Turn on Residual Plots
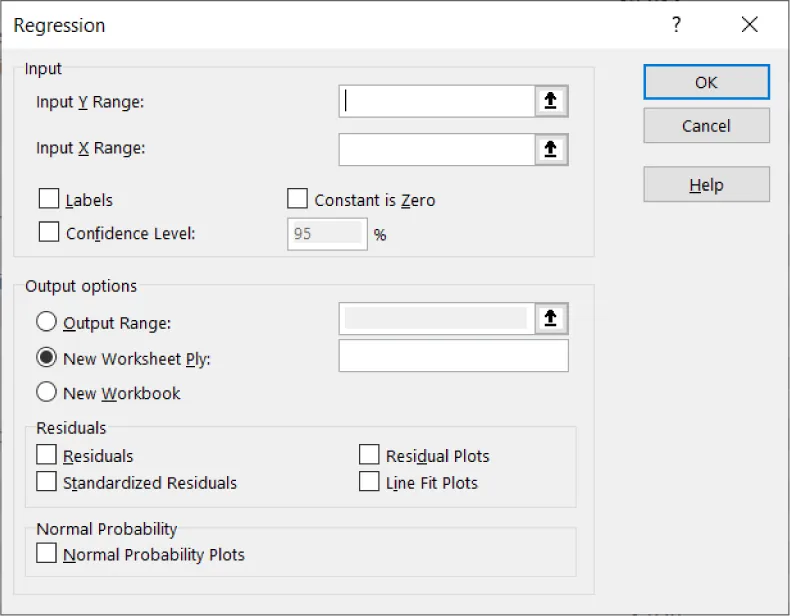The height and width of the screenshot is (616, 790). tap(369, 455)
